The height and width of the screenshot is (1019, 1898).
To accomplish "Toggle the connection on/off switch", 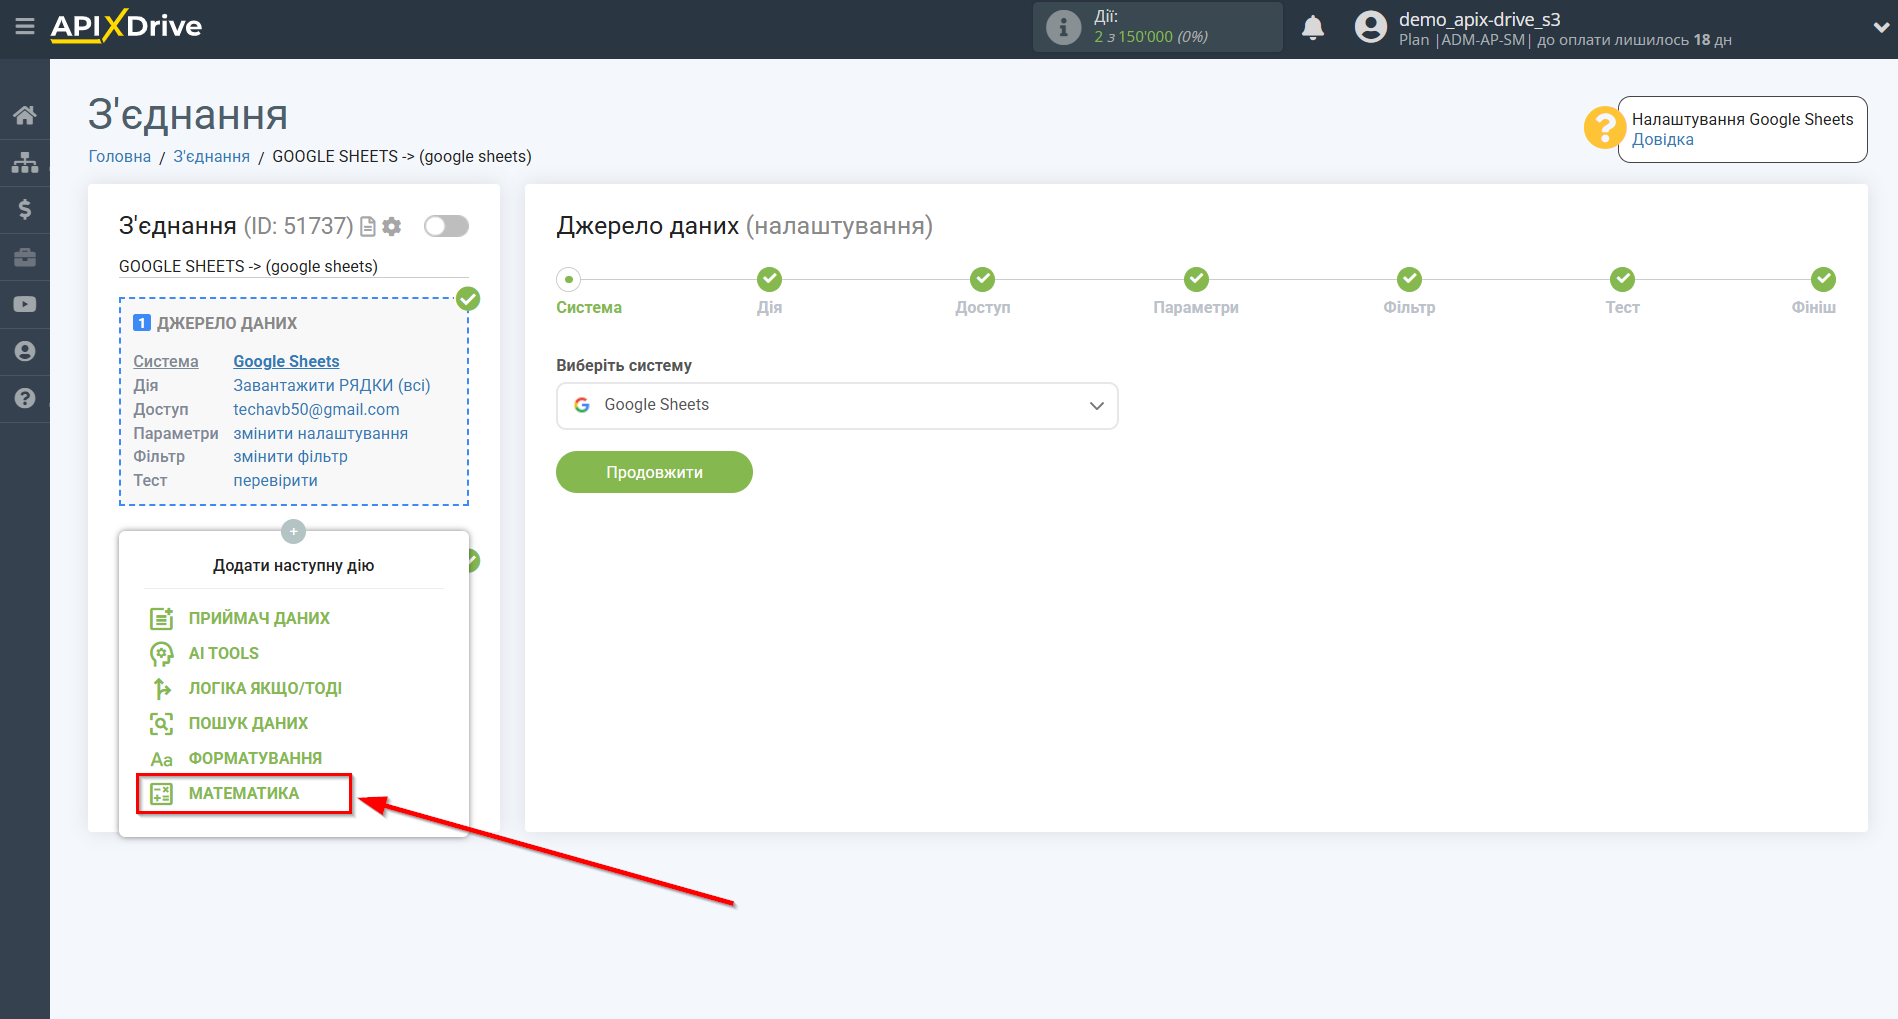I will (x=446, y=226).
